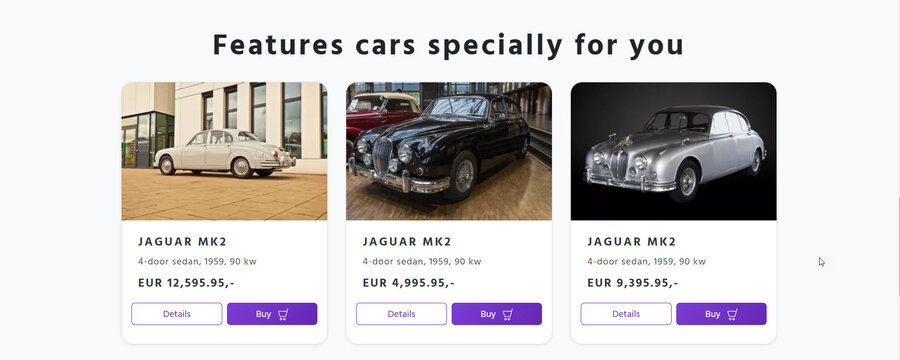The width and height of the screenshot is (900, 360).
Task: Click the EUR 9,395.95 price text
Action: (x=633, y=283)
